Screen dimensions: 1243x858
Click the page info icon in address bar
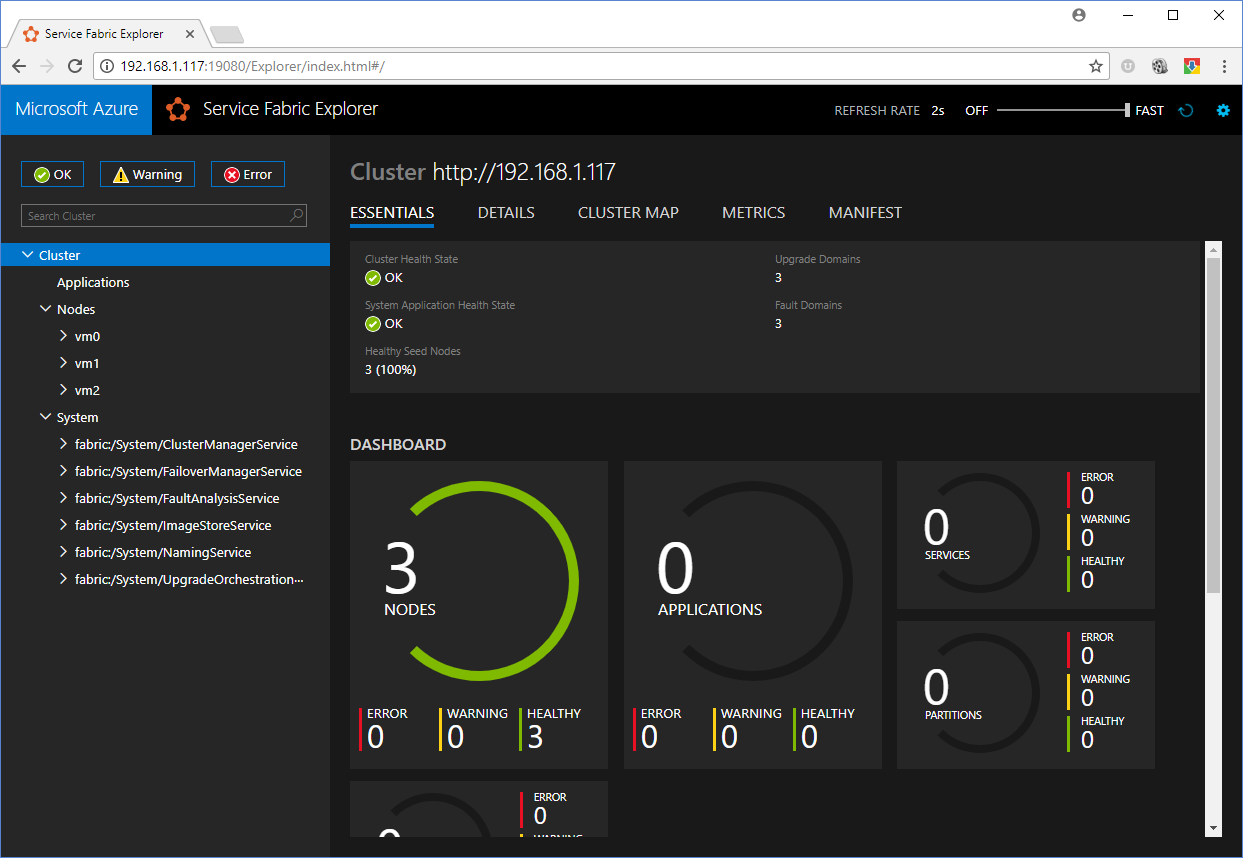(107, 66)
